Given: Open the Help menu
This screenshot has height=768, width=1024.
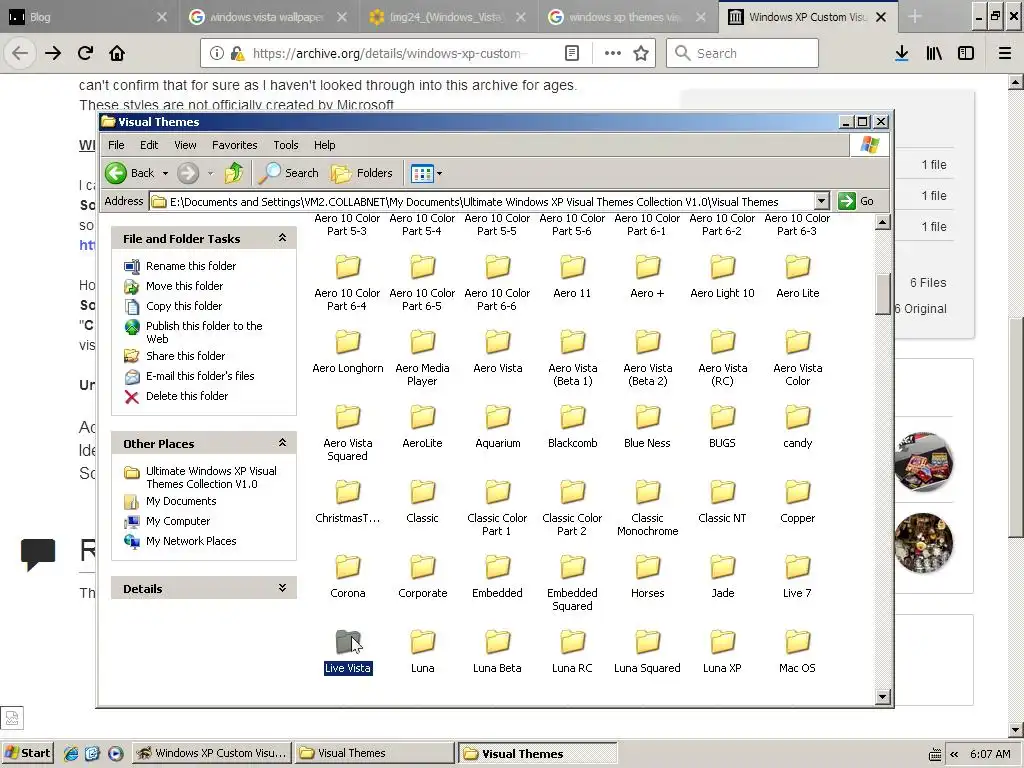Looking at the screenshot, I should point(325,145).
